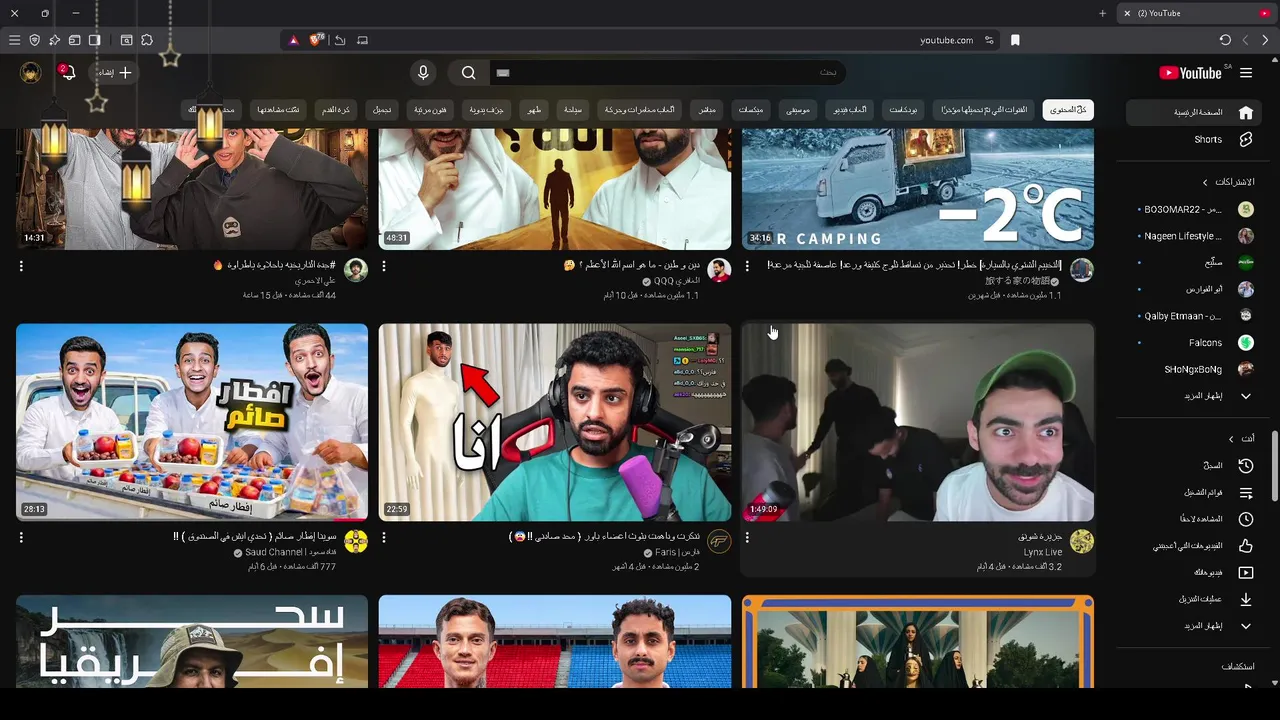Open the notifications bell
The height and width of the screenshot is (720, 1280).
pyautogui.click(x=67, y=73)
